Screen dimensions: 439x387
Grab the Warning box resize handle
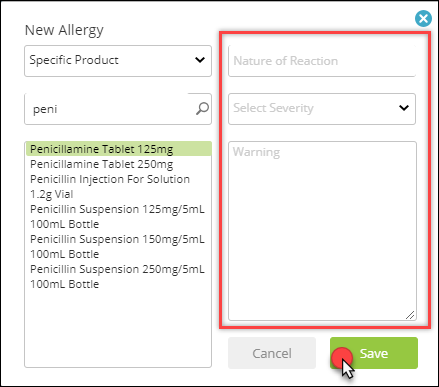tap(410, 315)
